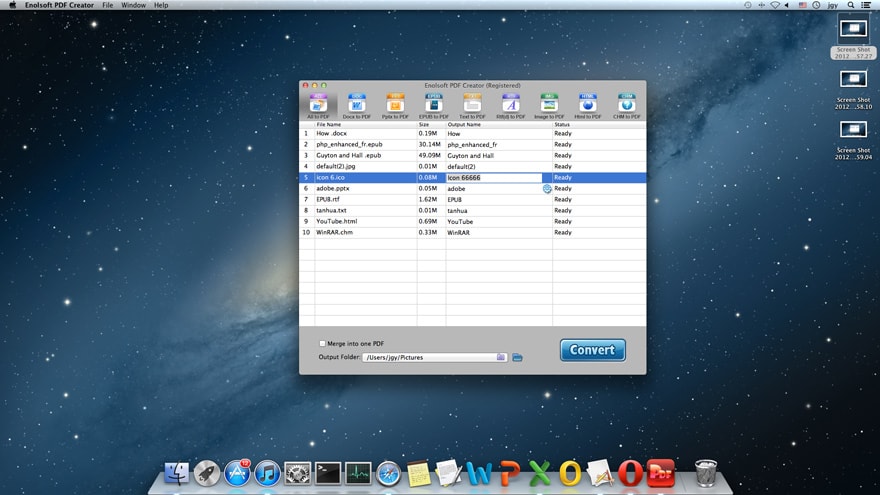The width and height of the screenshot is (880, 495).
Task: Click the 49.09M size cell
Action: [429, 155]
